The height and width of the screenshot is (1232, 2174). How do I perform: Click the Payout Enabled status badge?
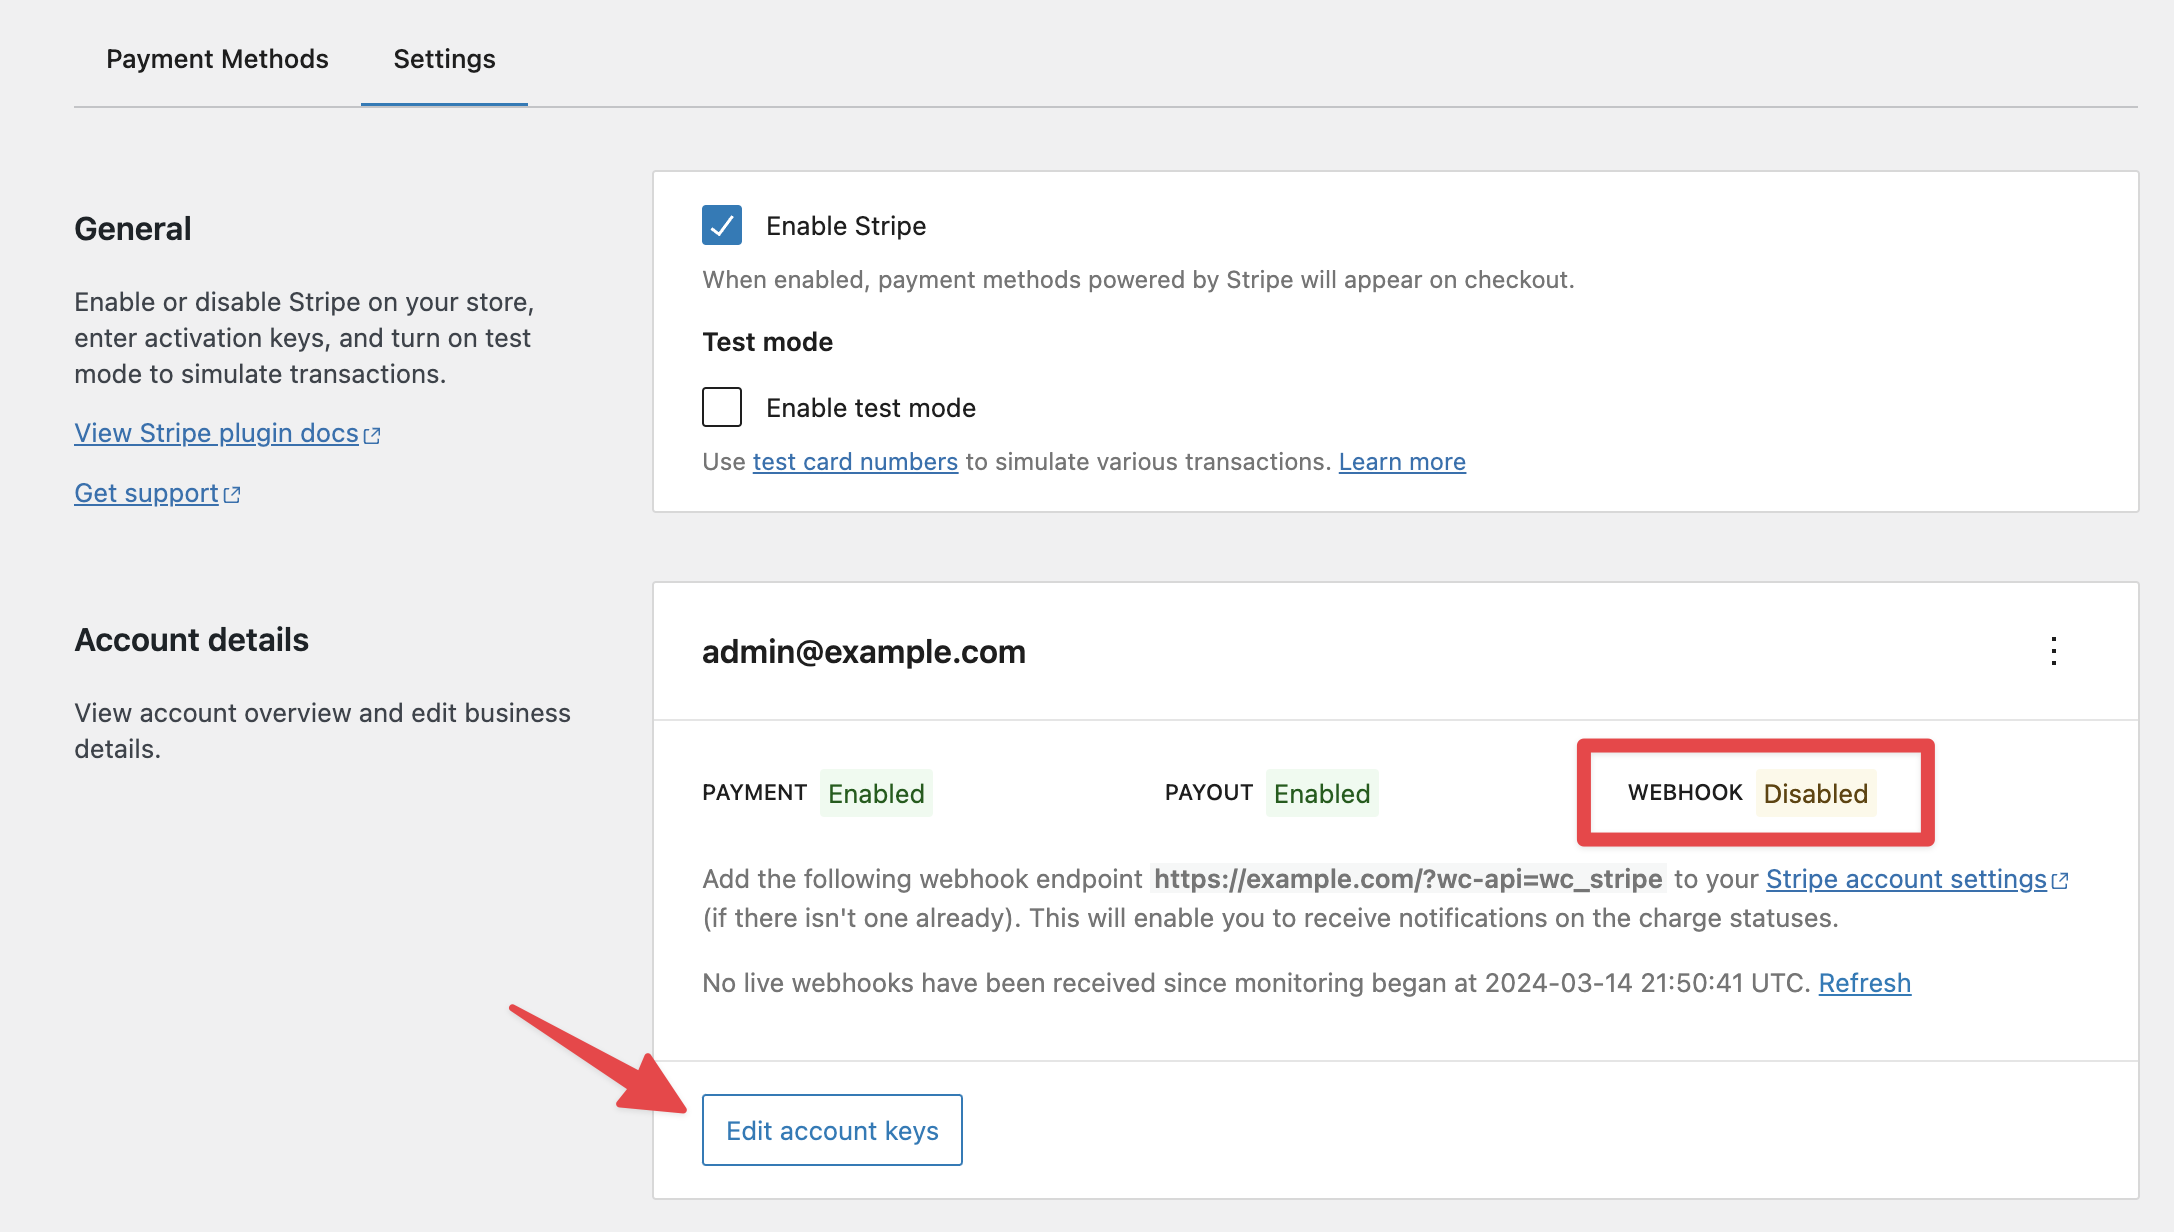[1321, 793]
